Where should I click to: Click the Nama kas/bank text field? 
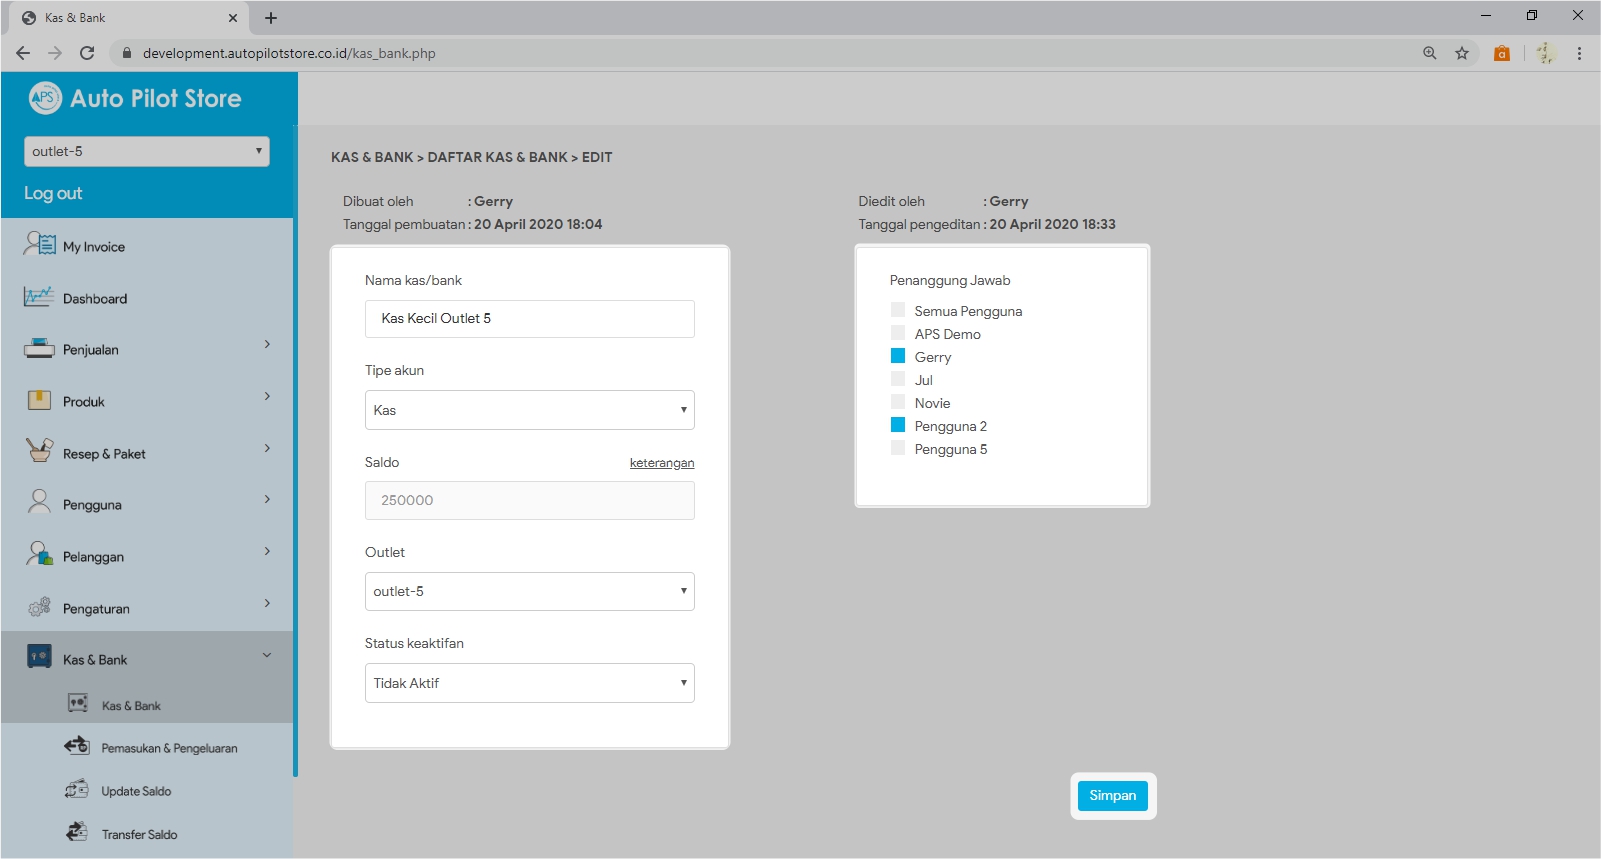pos(529,319)
